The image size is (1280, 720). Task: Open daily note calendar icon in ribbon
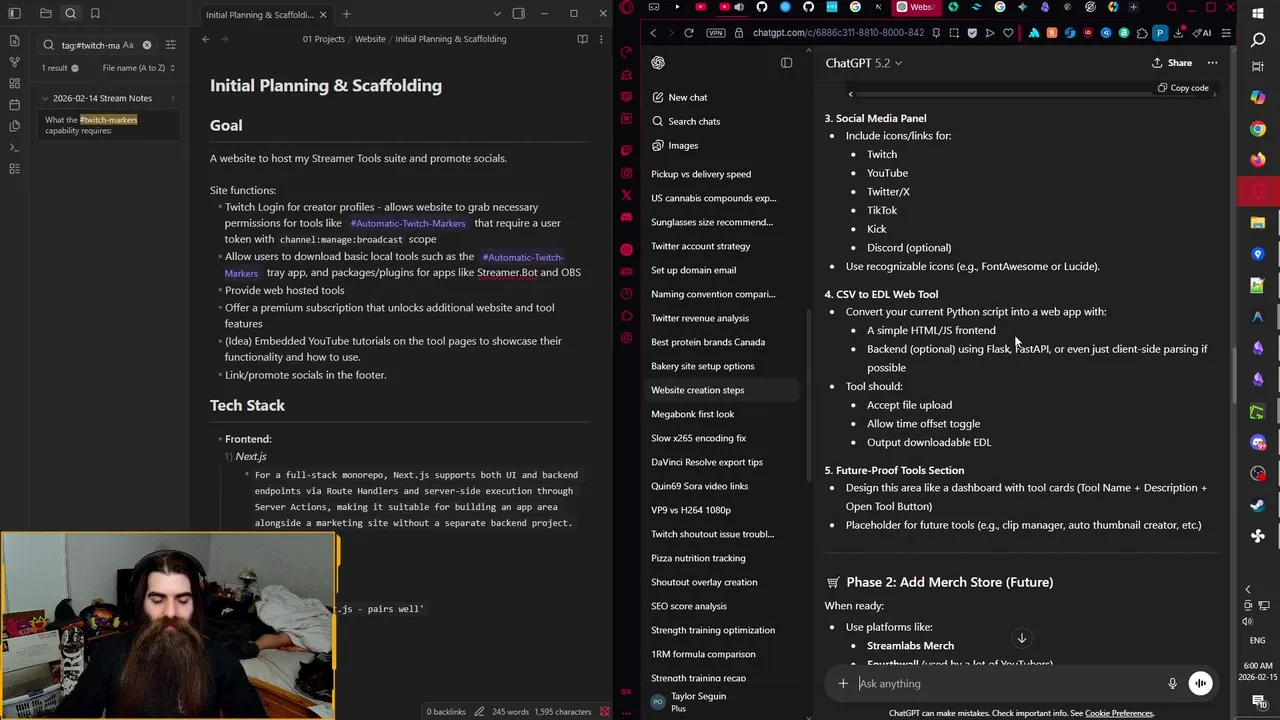click(x=14, y=105)
